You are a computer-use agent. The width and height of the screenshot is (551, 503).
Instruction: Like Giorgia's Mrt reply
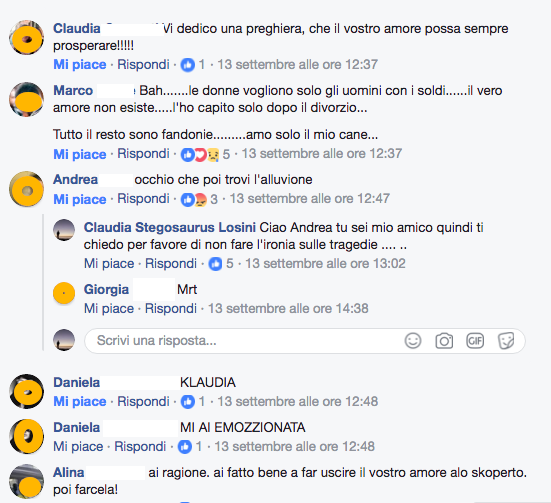(x=109, y=309)
